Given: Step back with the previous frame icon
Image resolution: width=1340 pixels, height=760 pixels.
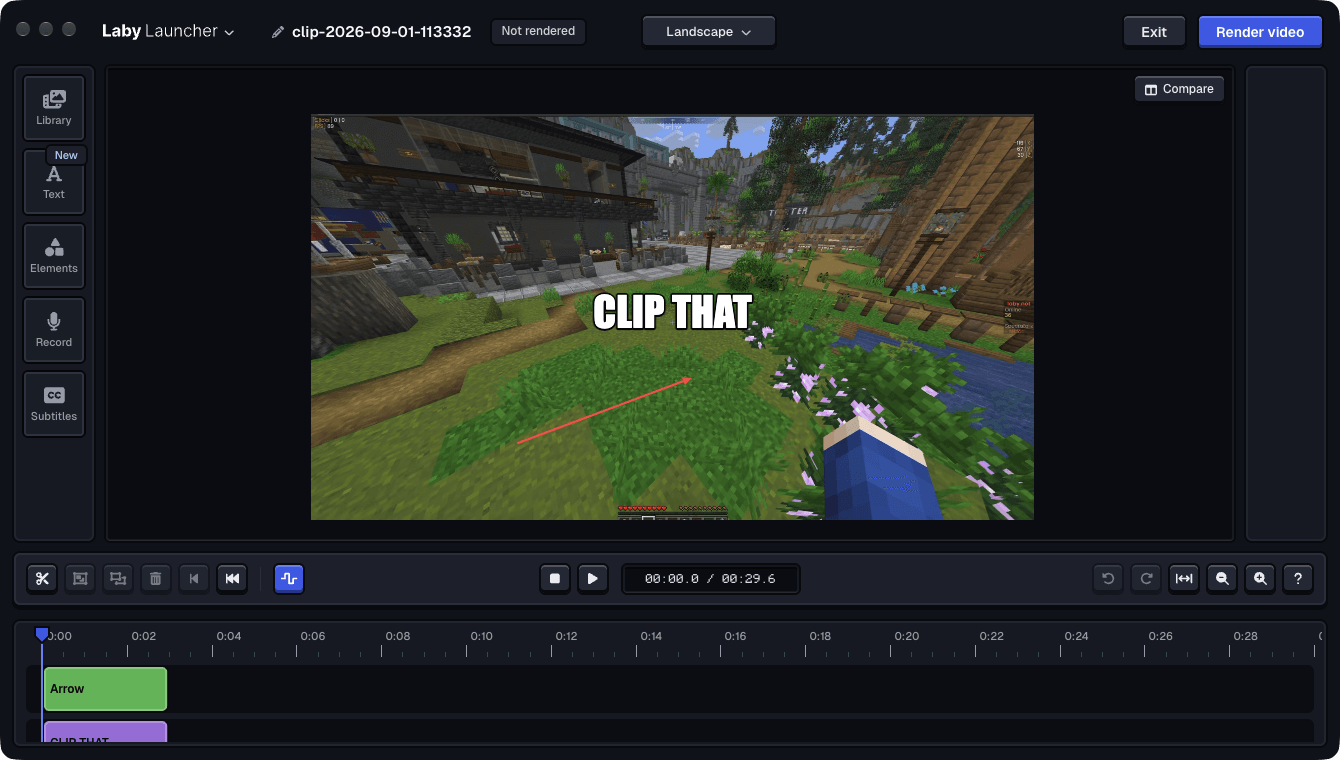Looking at the screenshot, I should [194, 578].
